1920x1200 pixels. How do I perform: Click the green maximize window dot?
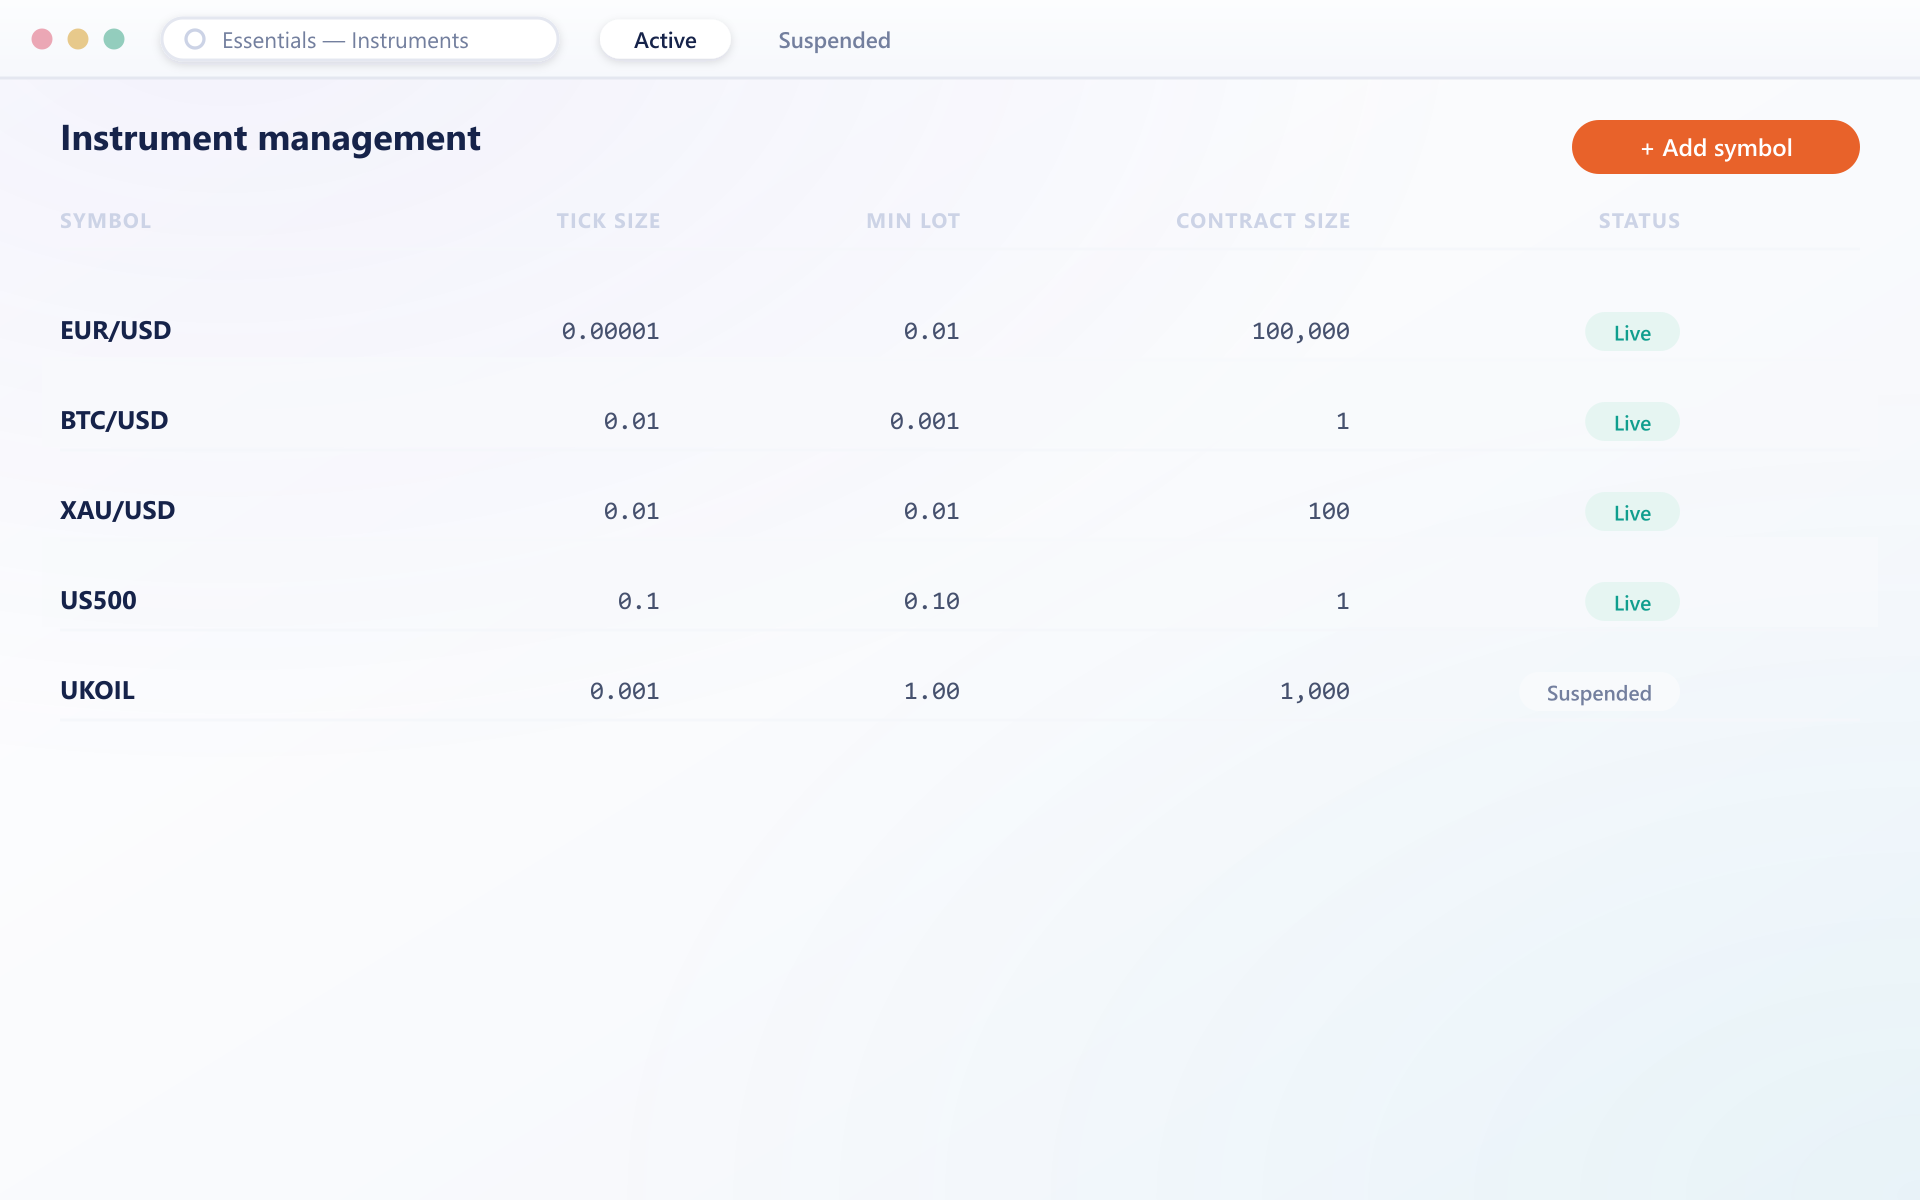[114, 39]
